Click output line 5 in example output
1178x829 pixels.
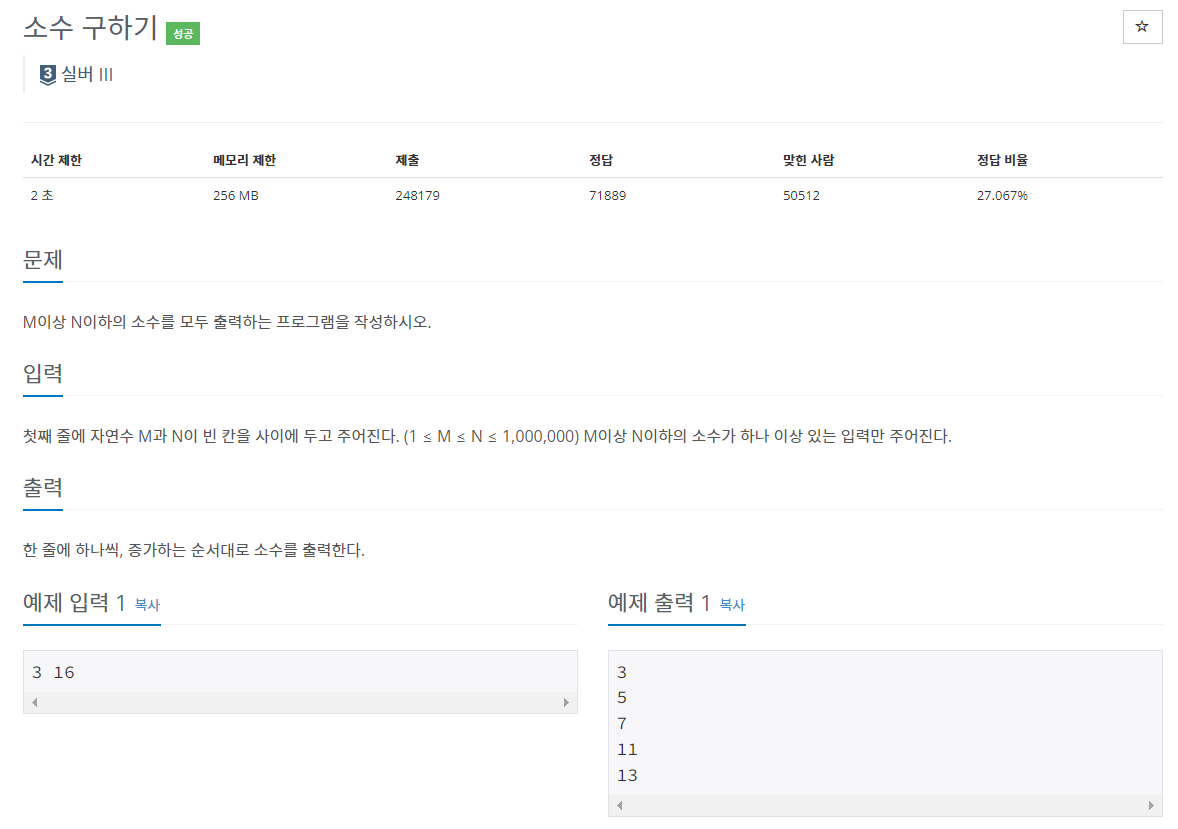(622, 698)
